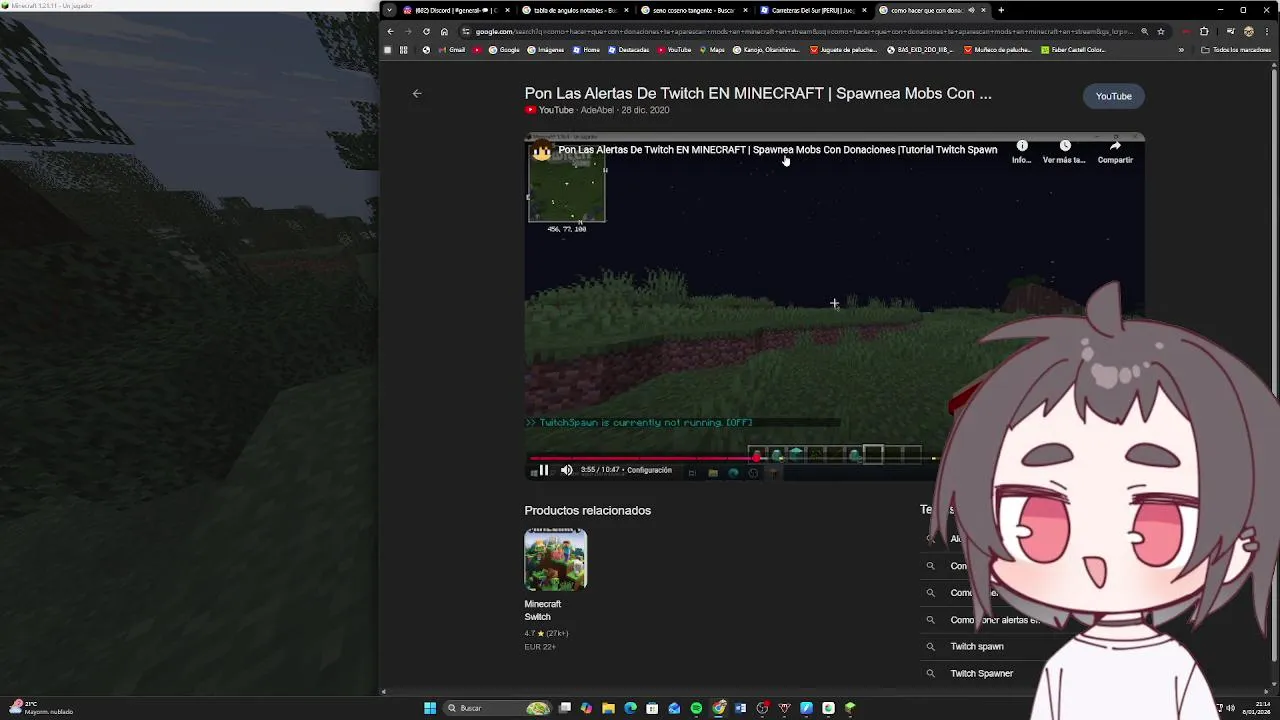This screenshot has width=1280, height=720.
Task: Open the apps grid icon in bookmarks bar
Action: pos(404,49)
